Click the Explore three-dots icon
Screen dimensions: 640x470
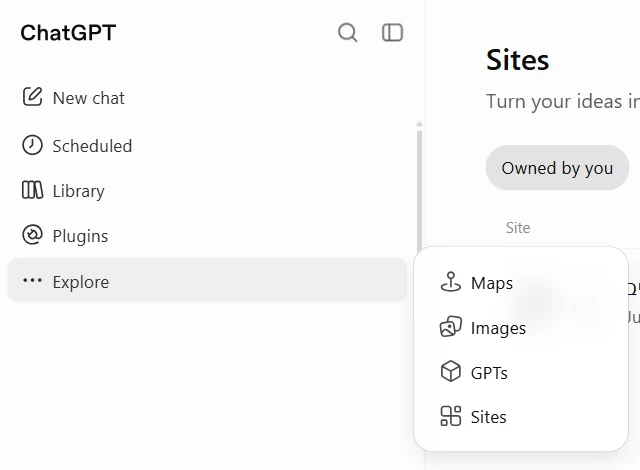(32, 280)
